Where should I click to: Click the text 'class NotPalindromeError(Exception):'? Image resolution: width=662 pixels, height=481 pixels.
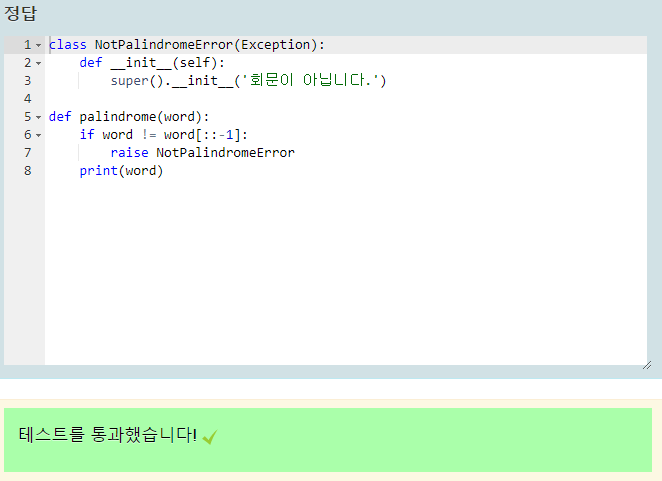pos(187,45)
